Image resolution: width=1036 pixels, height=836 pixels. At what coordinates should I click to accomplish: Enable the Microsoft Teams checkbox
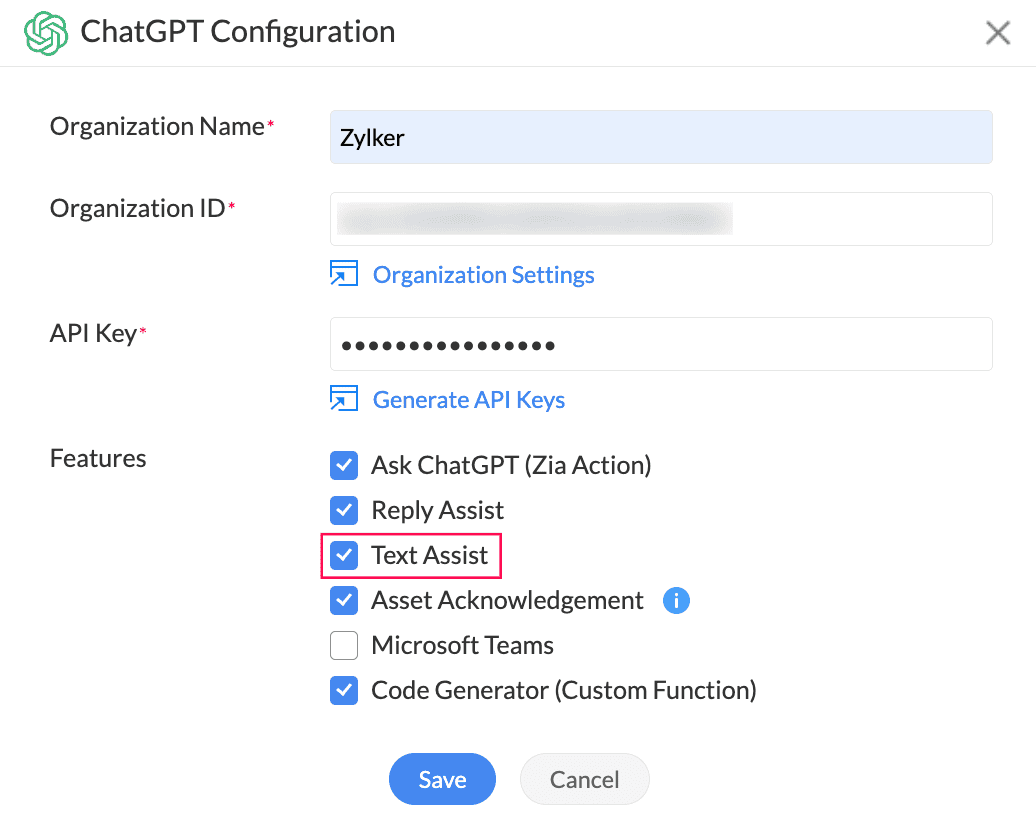(x=344, y=646)
